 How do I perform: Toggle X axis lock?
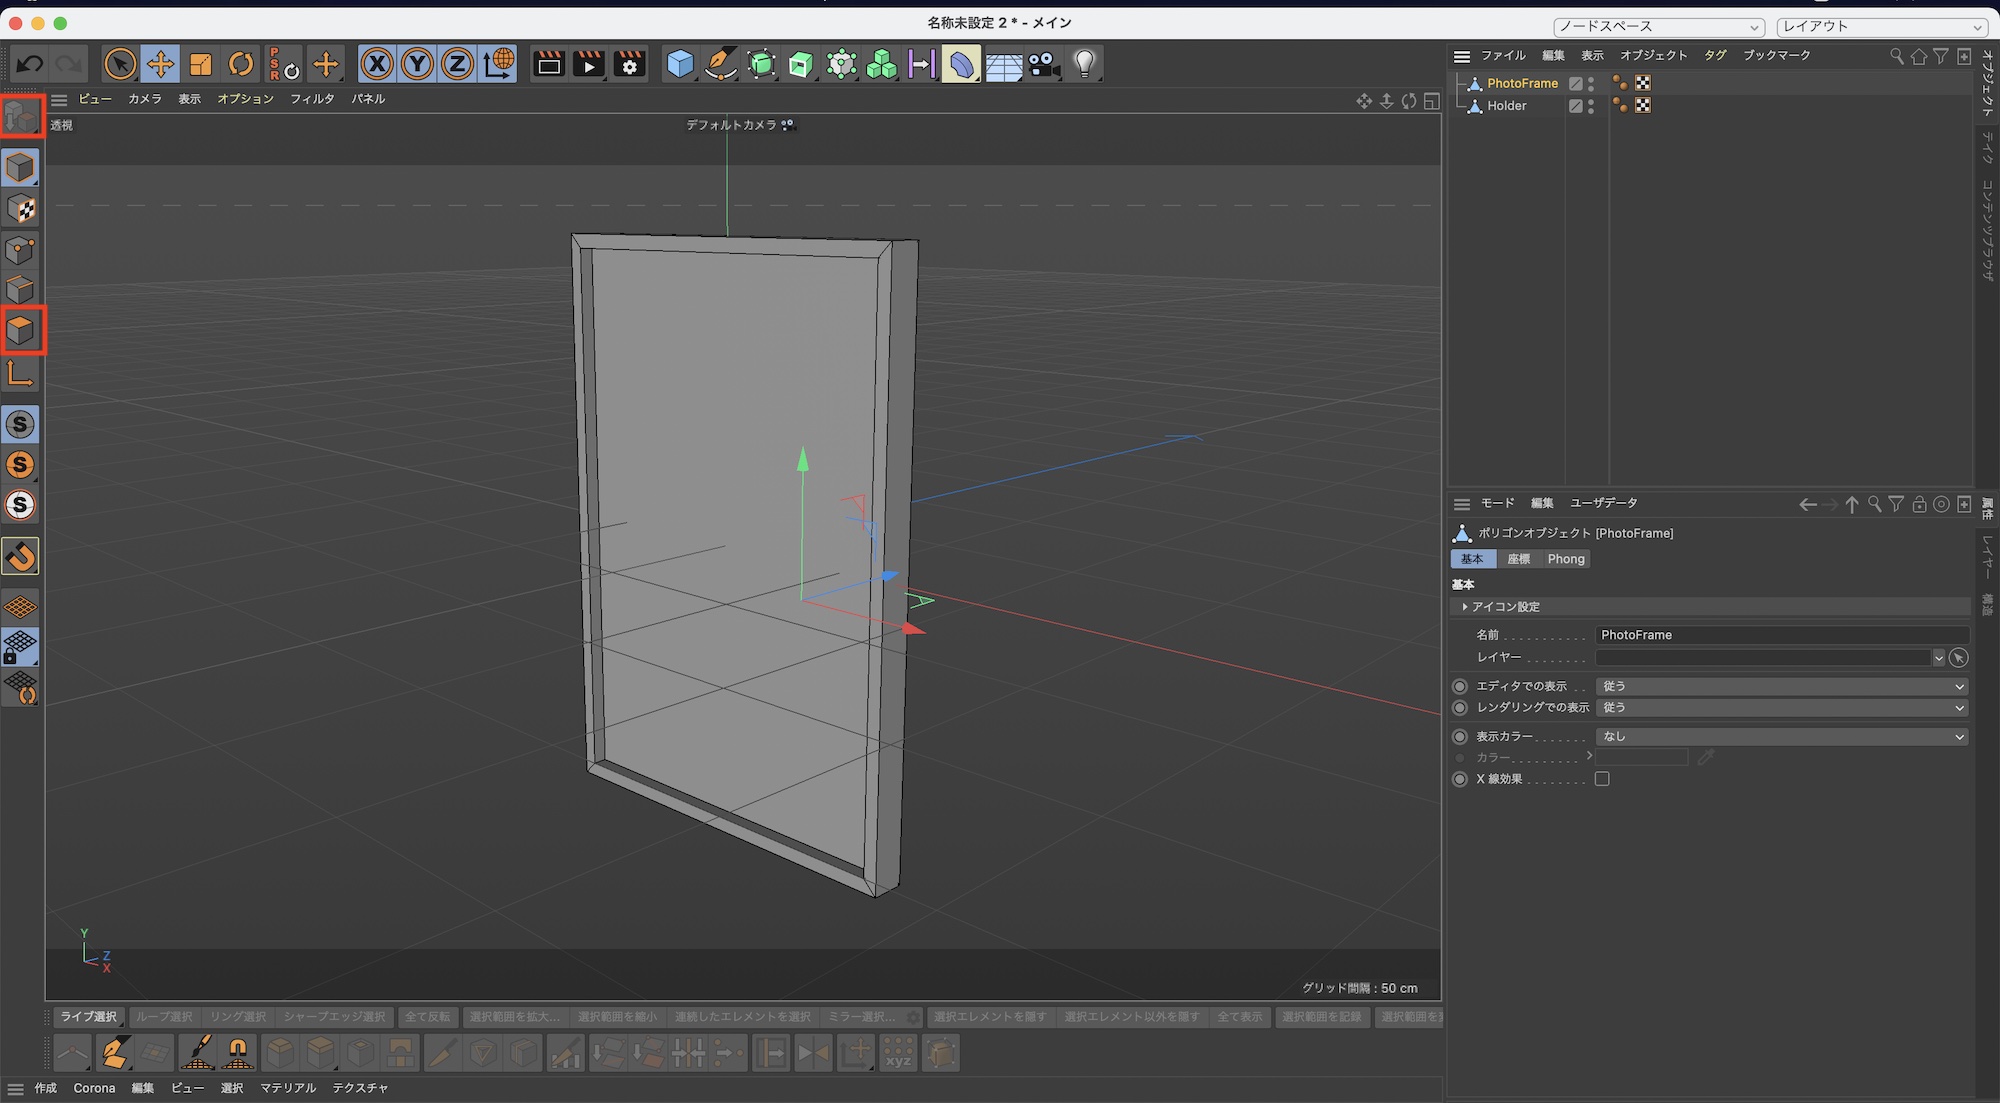[x=377, y=65]
